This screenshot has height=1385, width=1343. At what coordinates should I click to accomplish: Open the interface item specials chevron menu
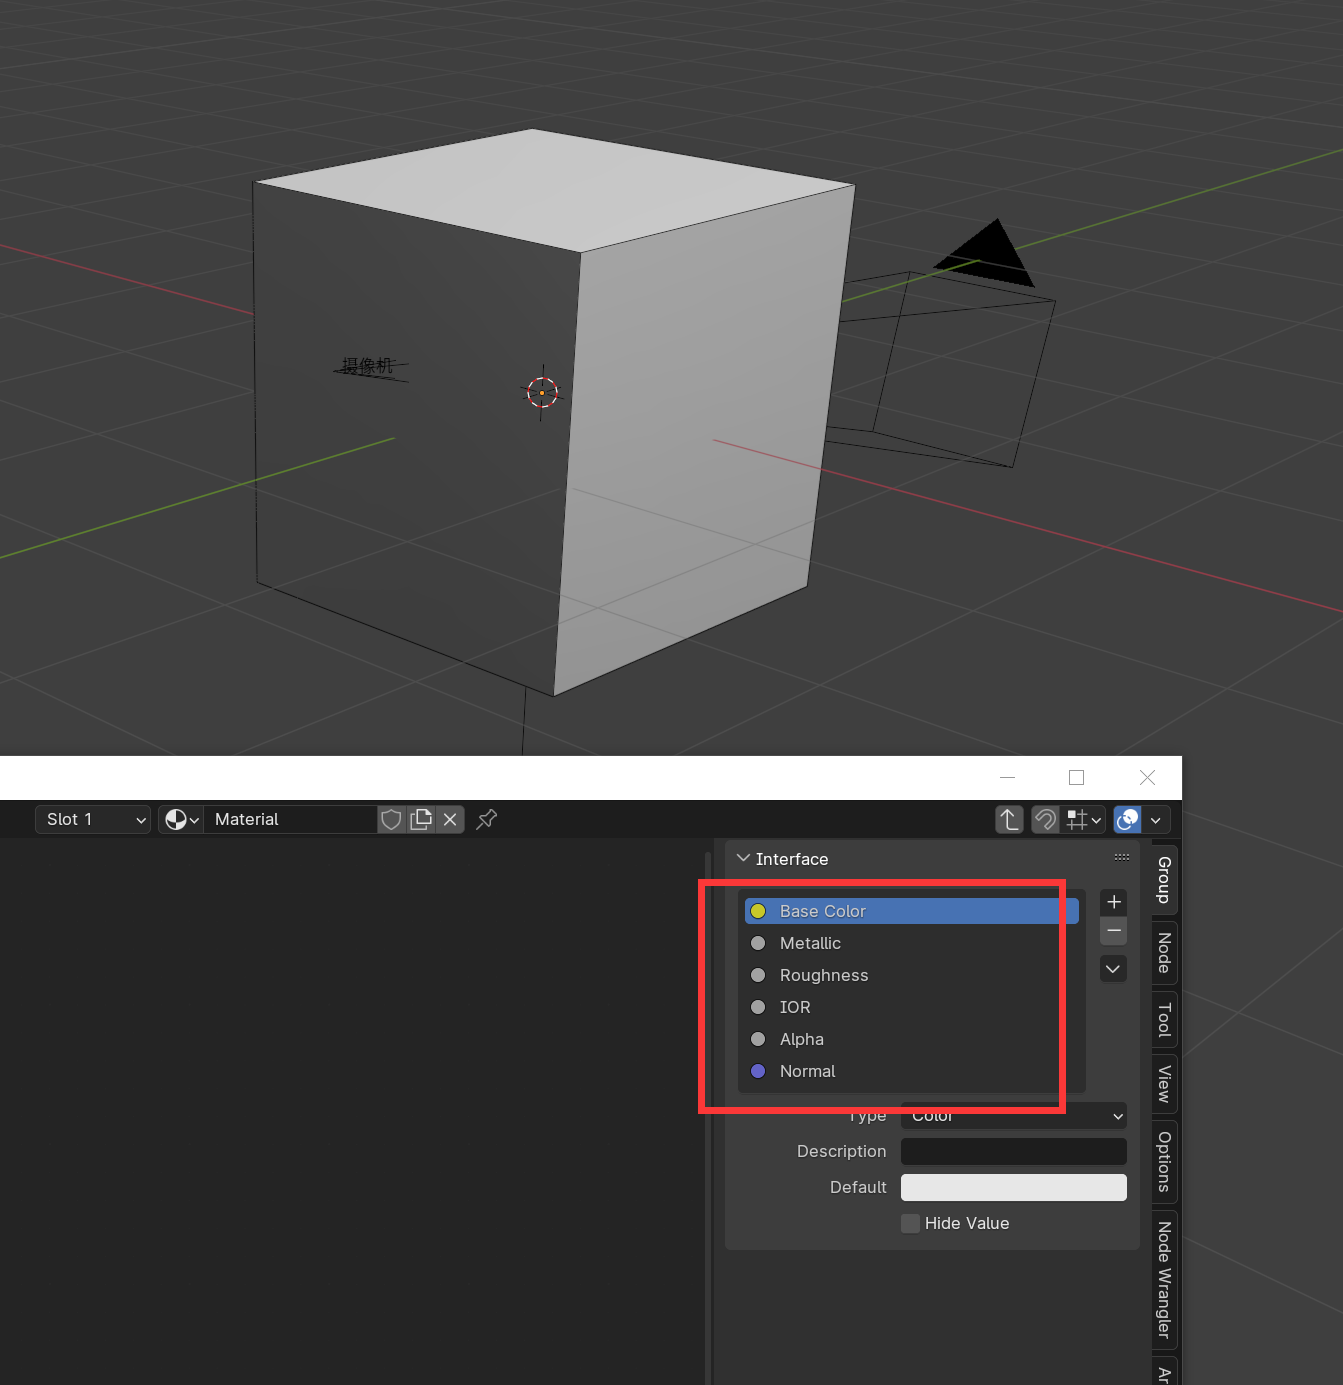[1113, 969]
